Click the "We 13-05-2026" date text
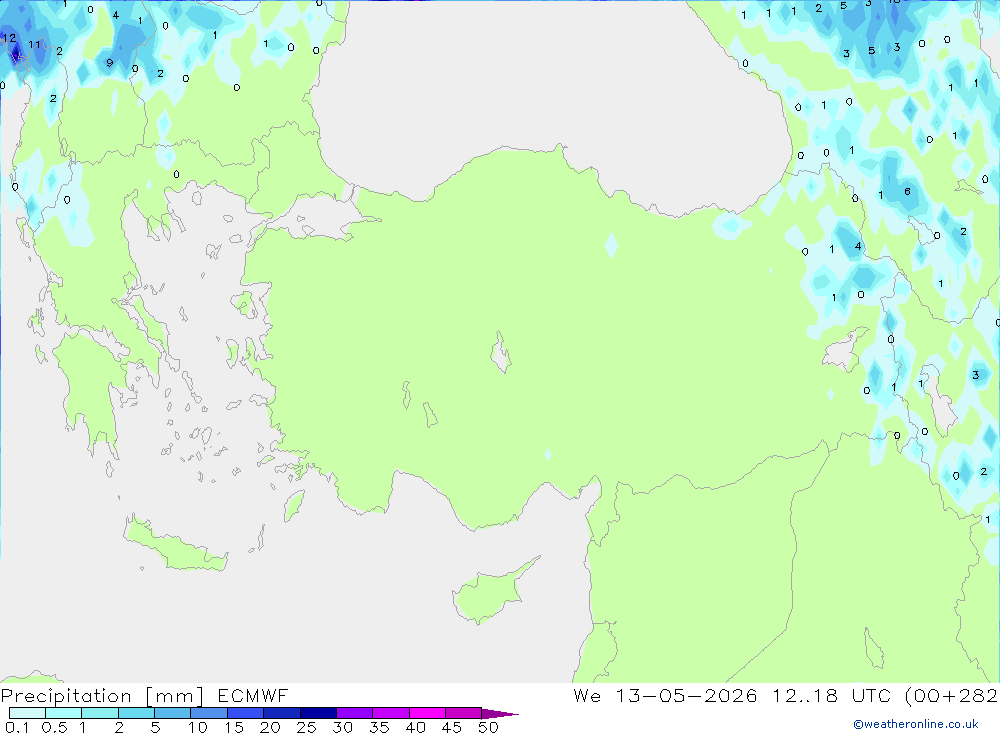Image resolution: width=1000 pixels, height=733 pixels. coord(665,695)
